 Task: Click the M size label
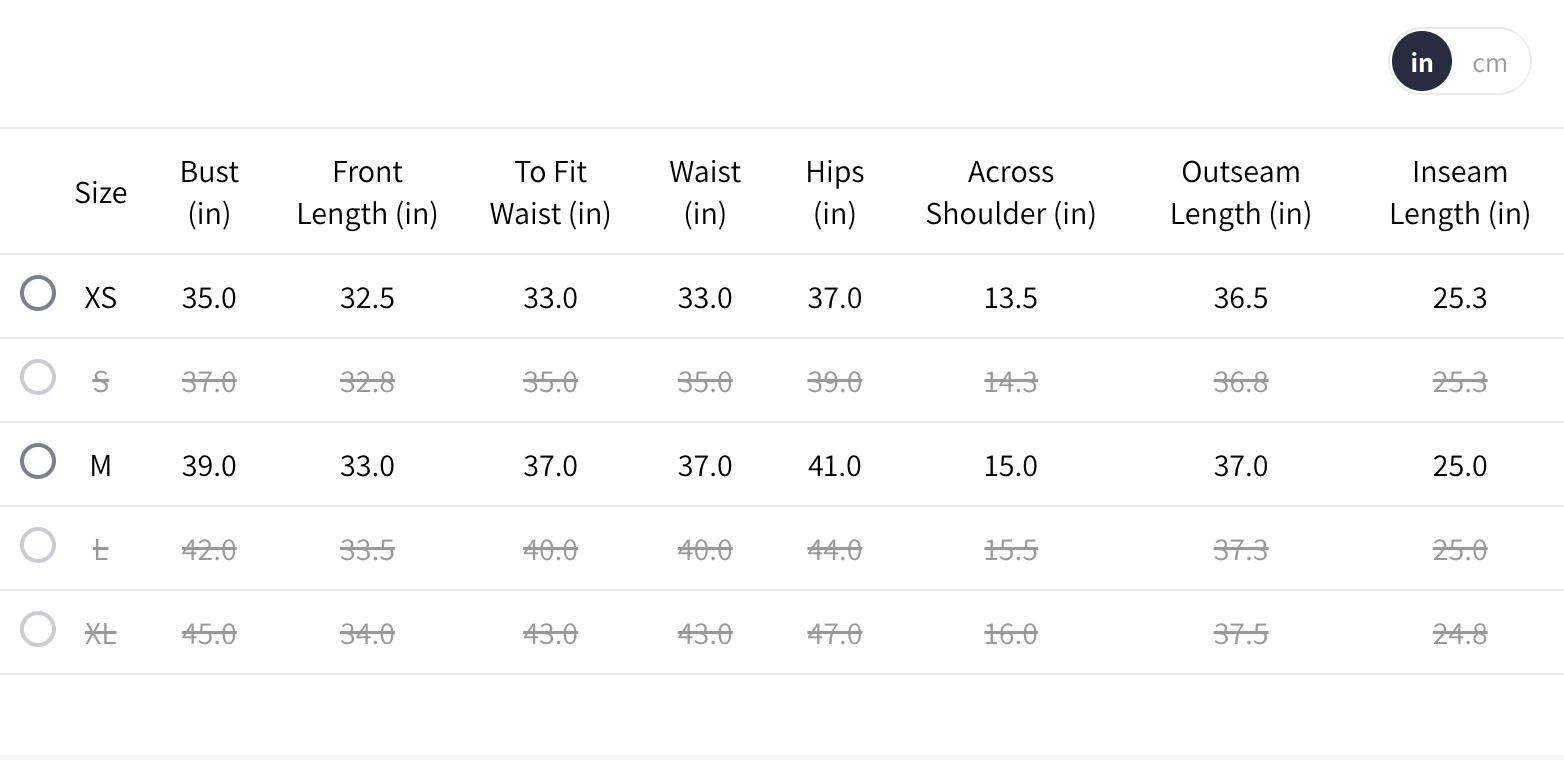(100, 466)
